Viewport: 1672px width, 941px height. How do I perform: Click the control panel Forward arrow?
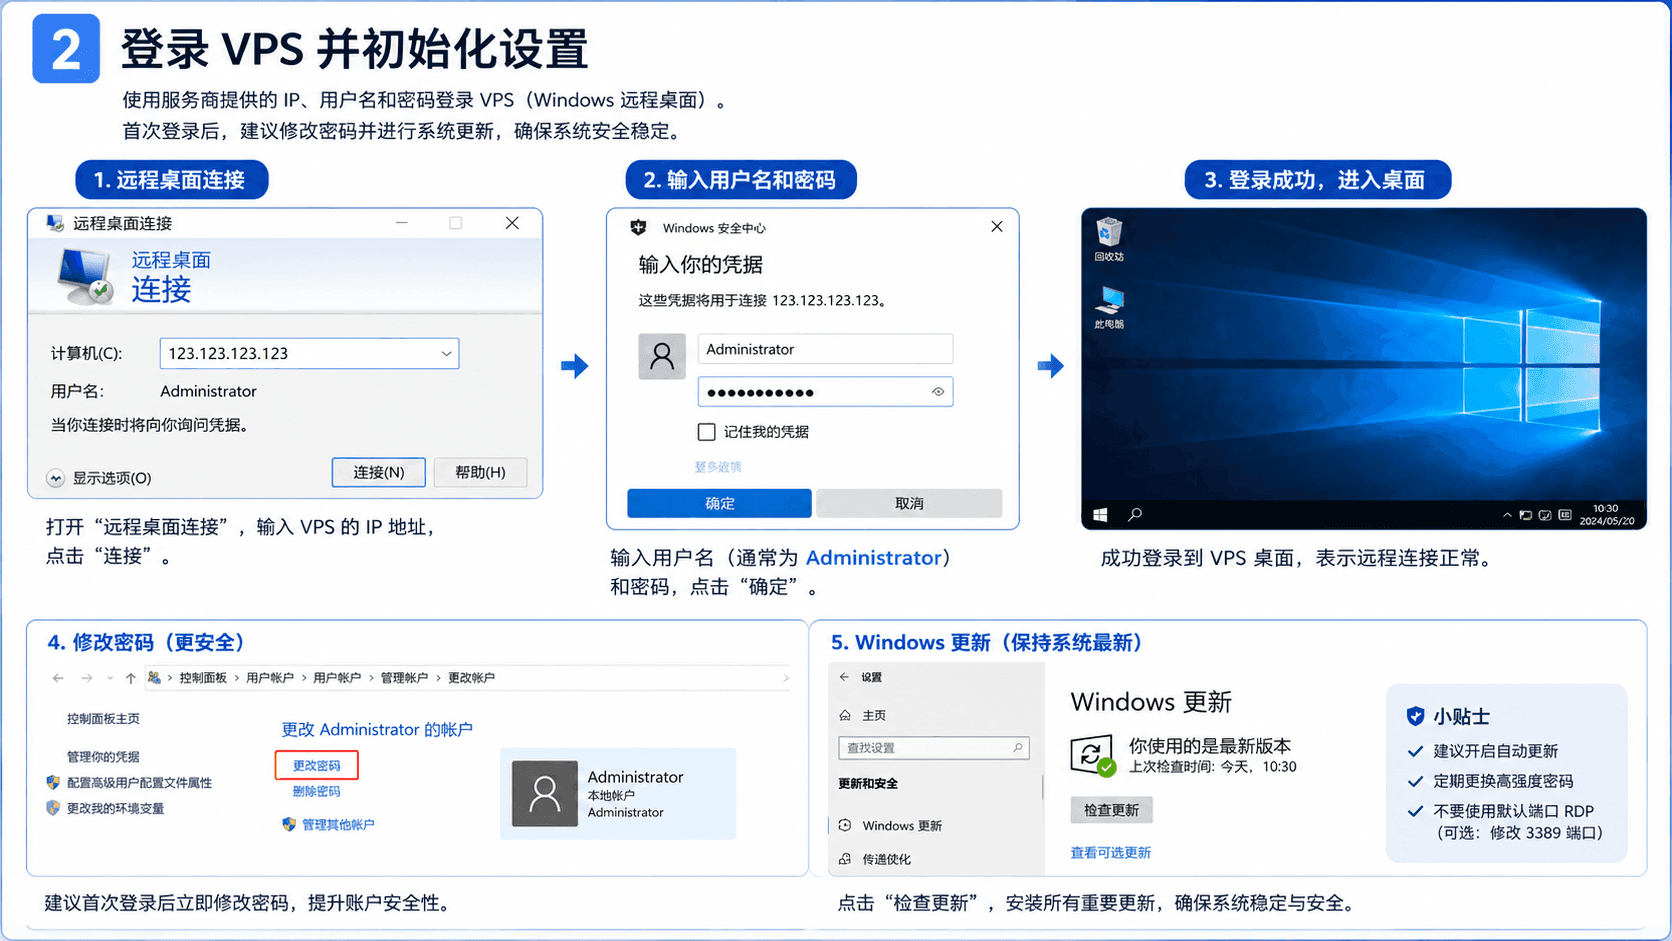pos(87,678)
